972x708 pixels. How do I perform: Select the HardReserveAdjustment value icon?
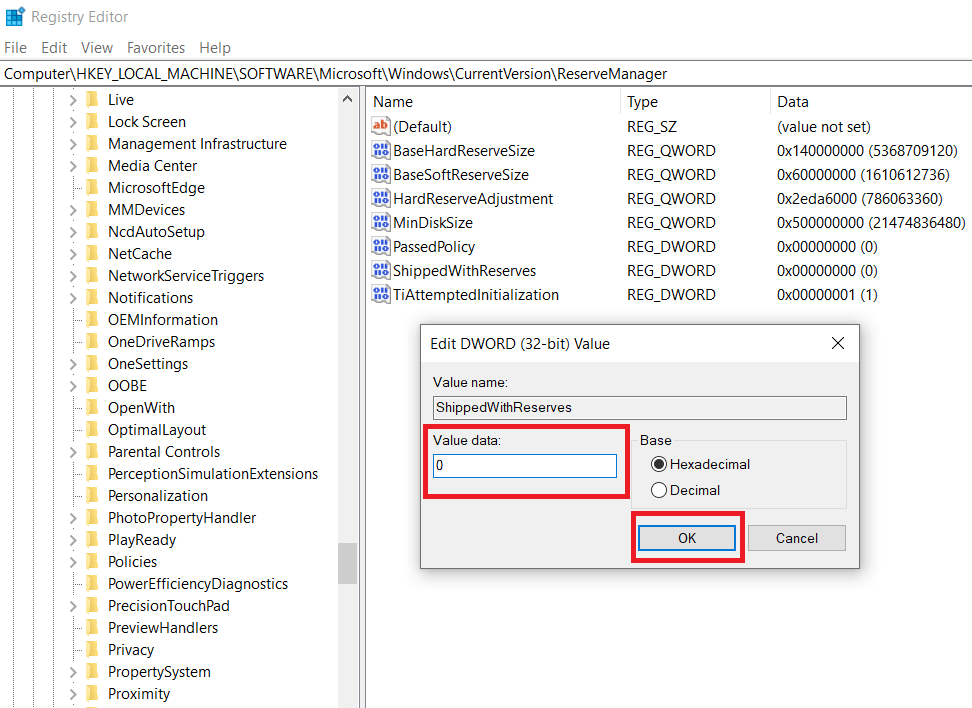[380, 199]
